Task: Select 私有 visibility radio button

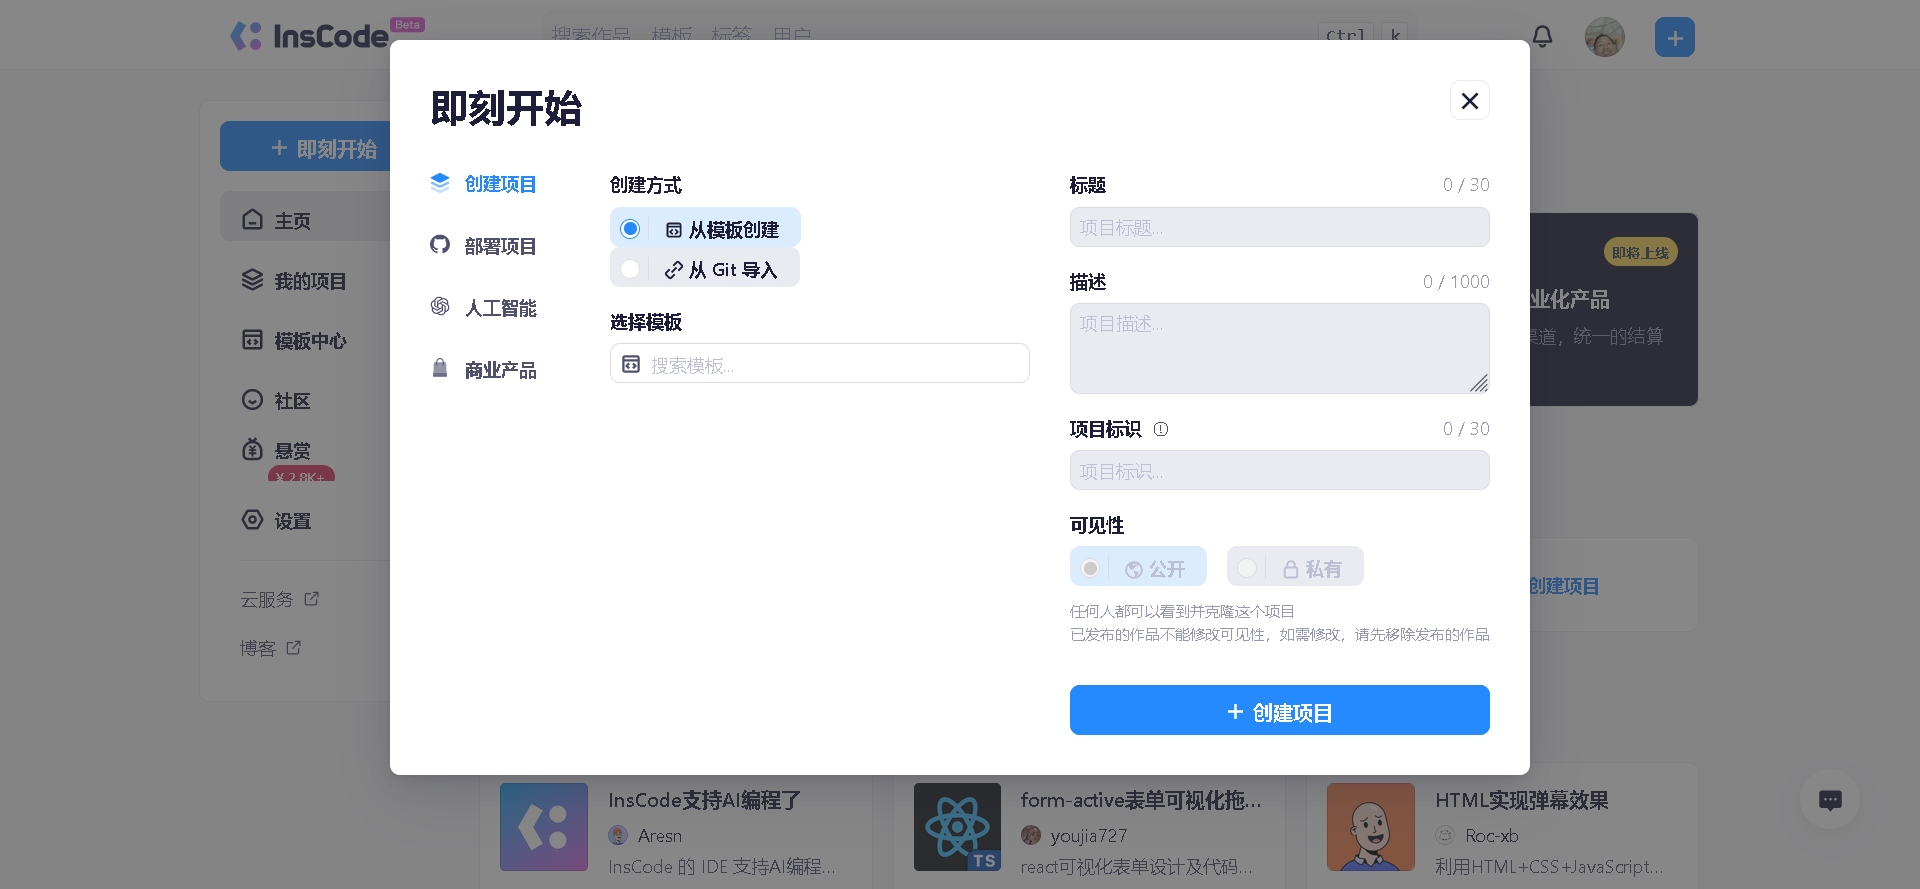Action: pyautogui.click(x=1247, y=568)
